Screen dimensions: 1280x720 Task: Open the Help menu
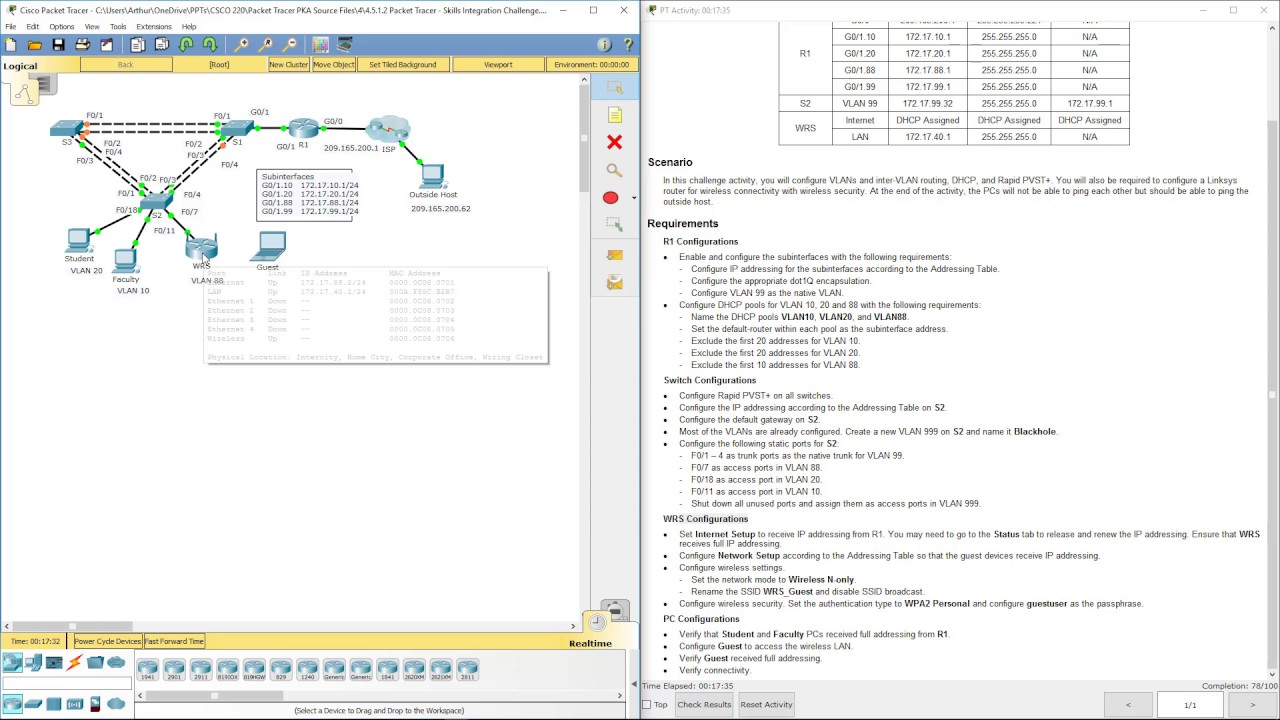tap(189, 26)
